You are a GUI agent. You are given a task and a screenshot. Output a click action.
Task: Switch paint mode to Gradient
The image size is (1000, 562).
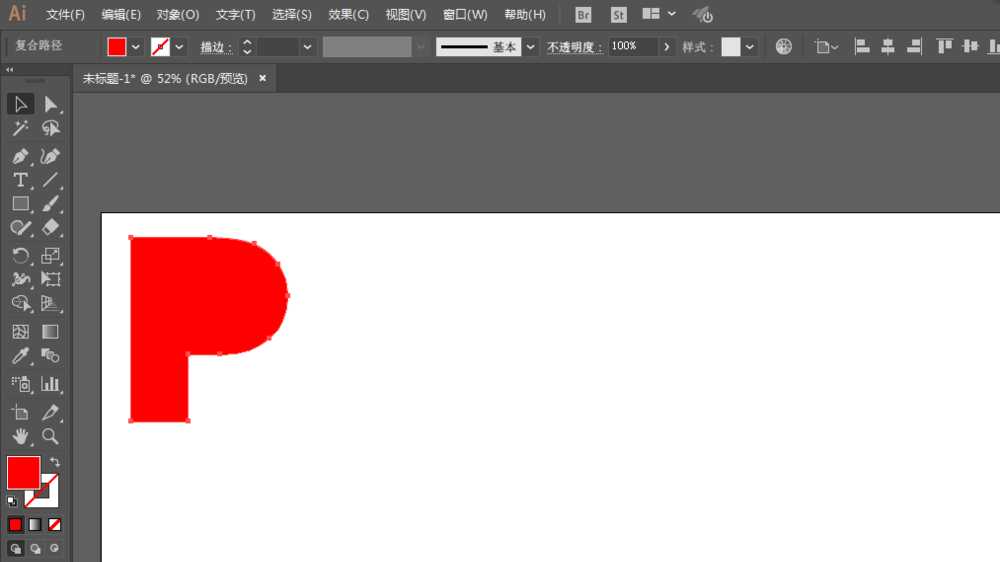click(x=35, y=524)
